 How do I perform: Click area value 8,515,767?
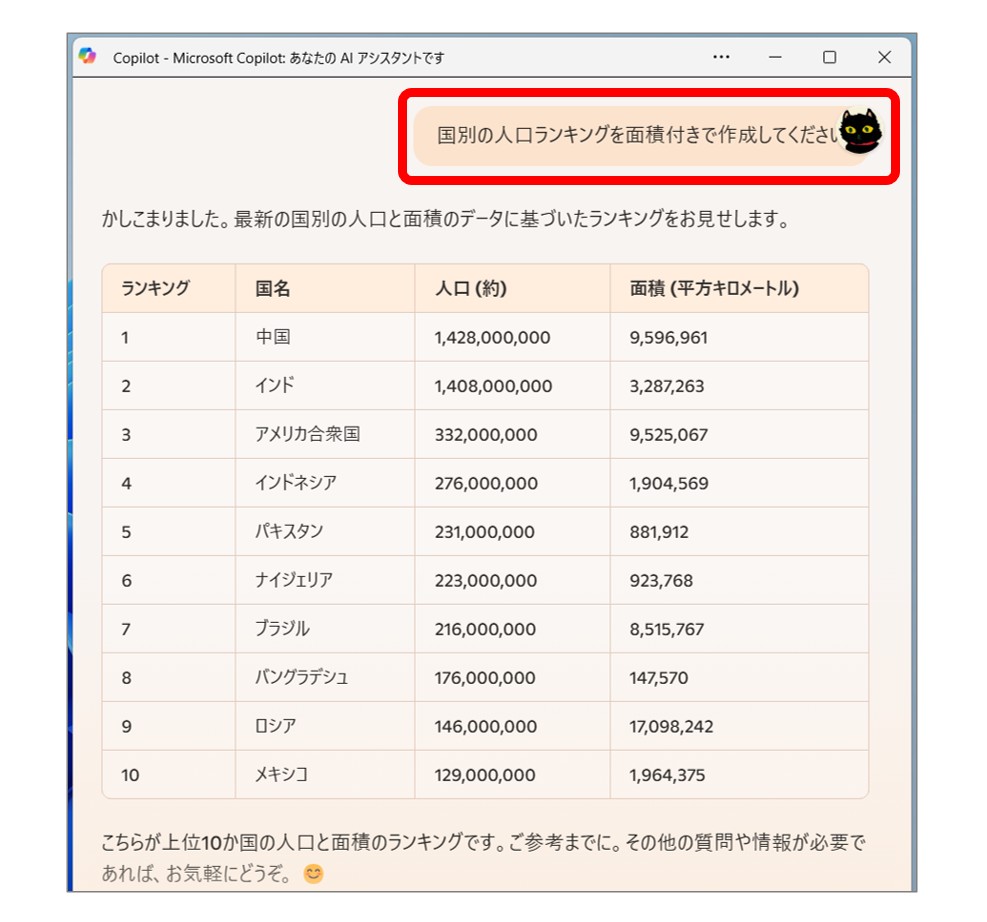pos(667,629)
